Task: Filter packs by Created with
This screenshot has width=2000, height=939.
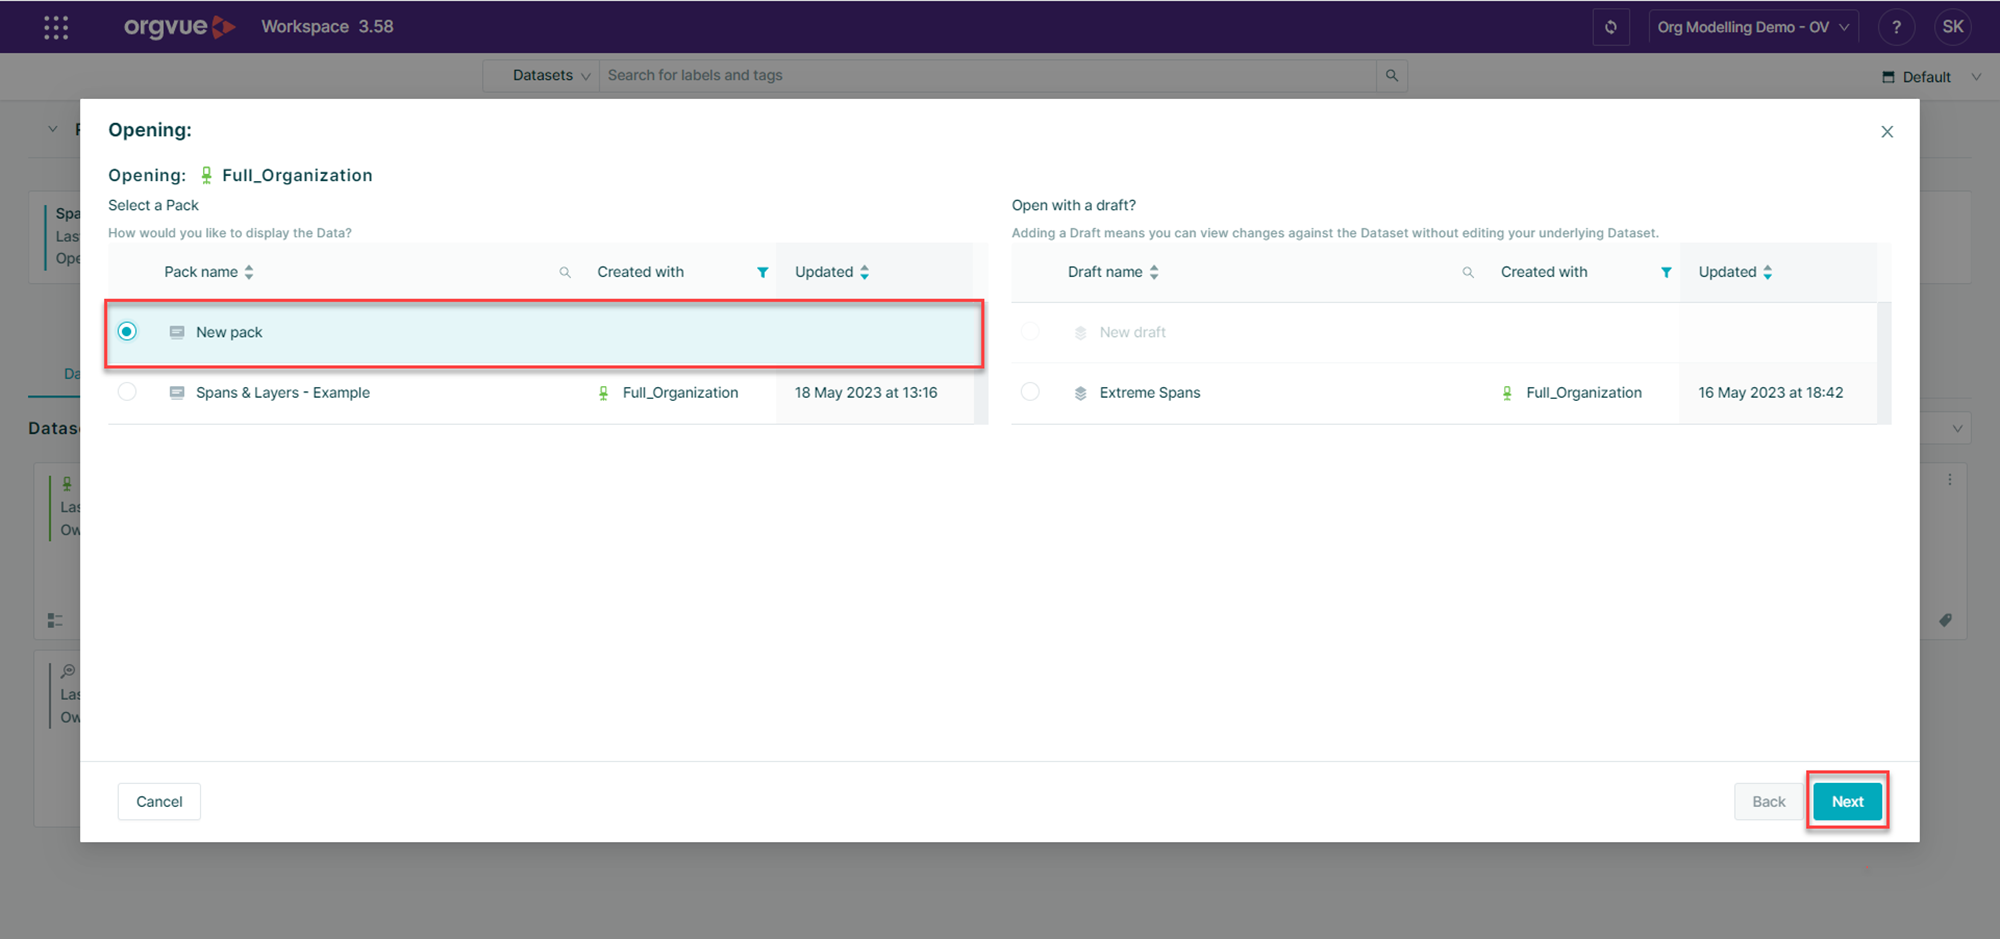Action: point(762,272)
